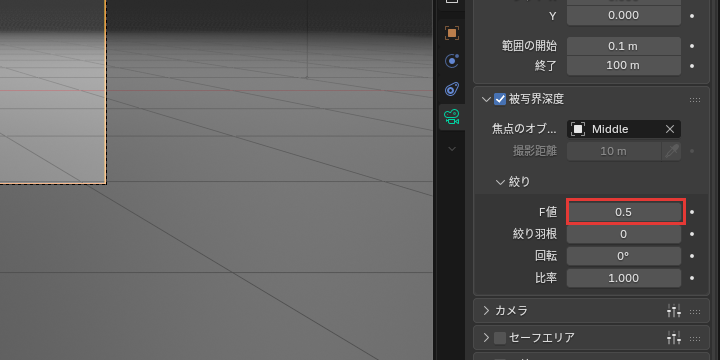720x360 pixels.
Task: Animate Y value with its keyframe dot
Action: point(692,16)
